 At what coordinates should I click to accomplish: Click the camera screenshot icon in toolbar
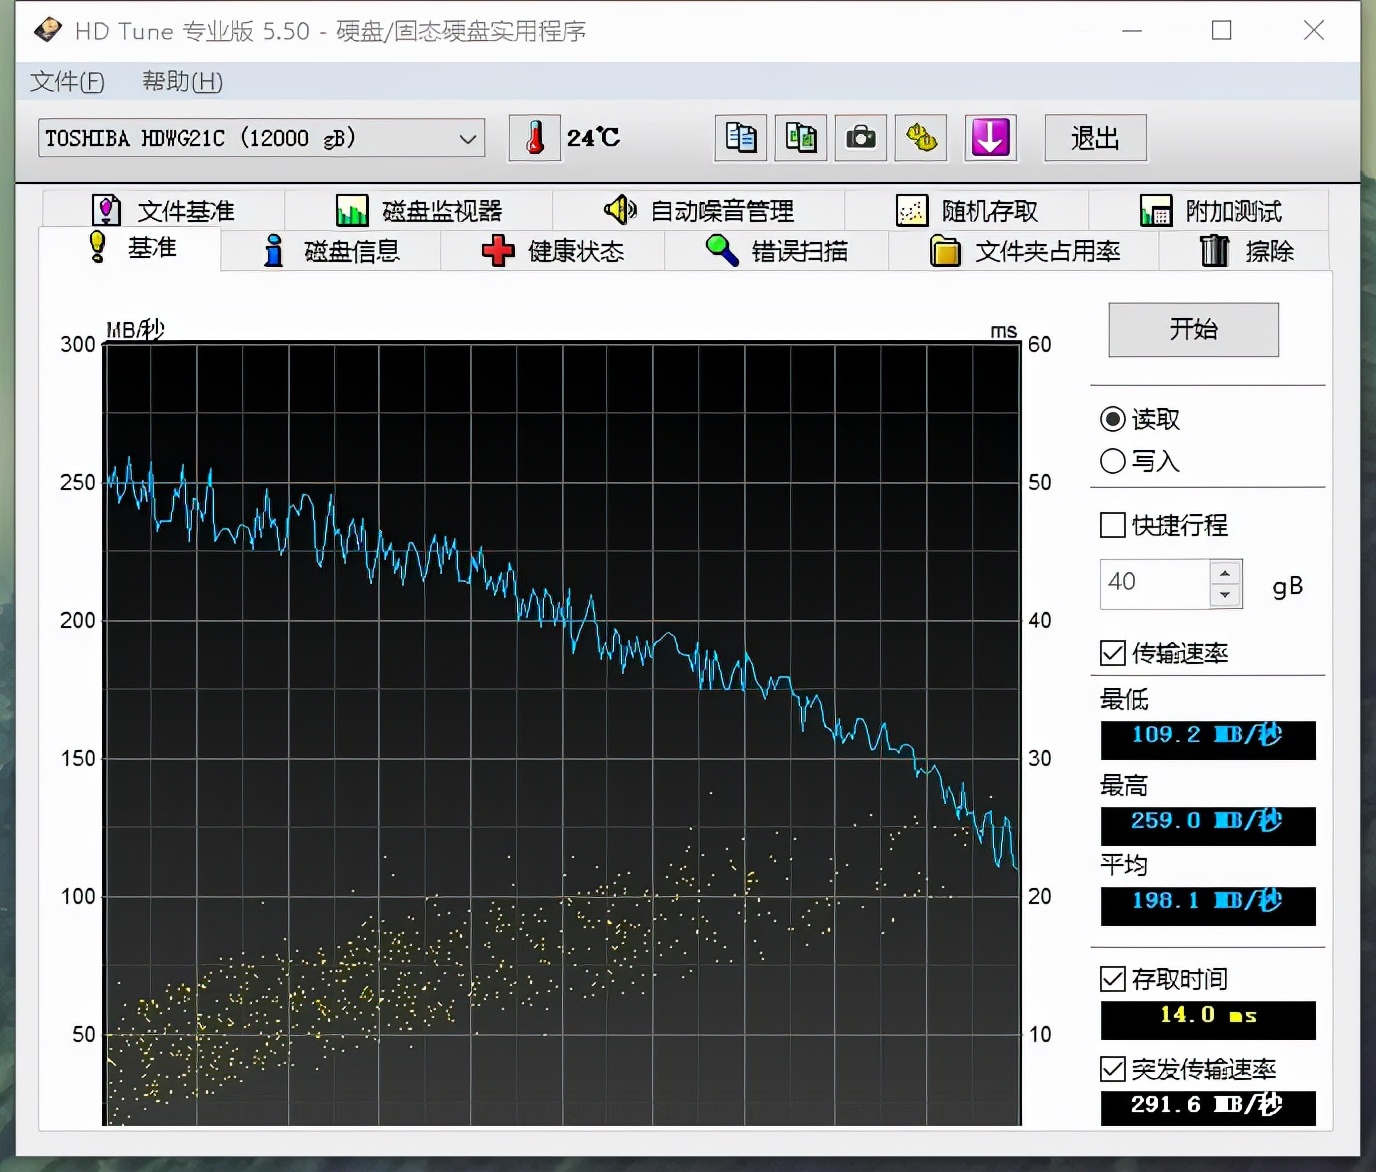860,138
